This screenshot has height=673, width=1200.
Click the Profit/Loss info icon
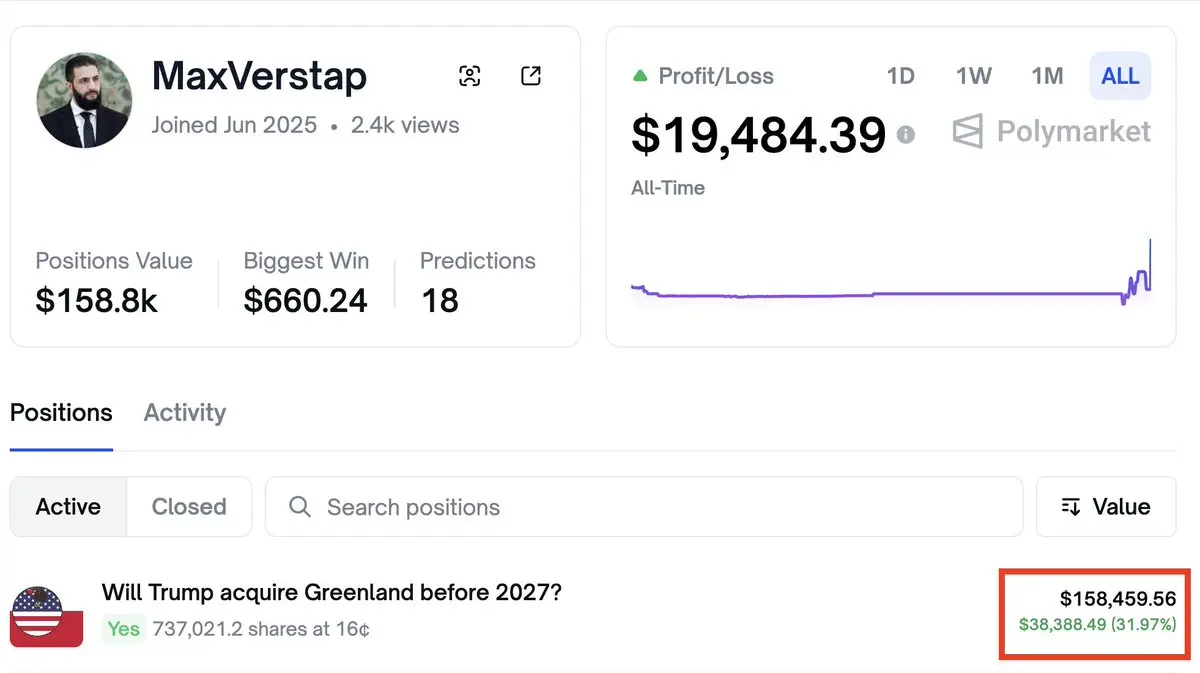906,134
